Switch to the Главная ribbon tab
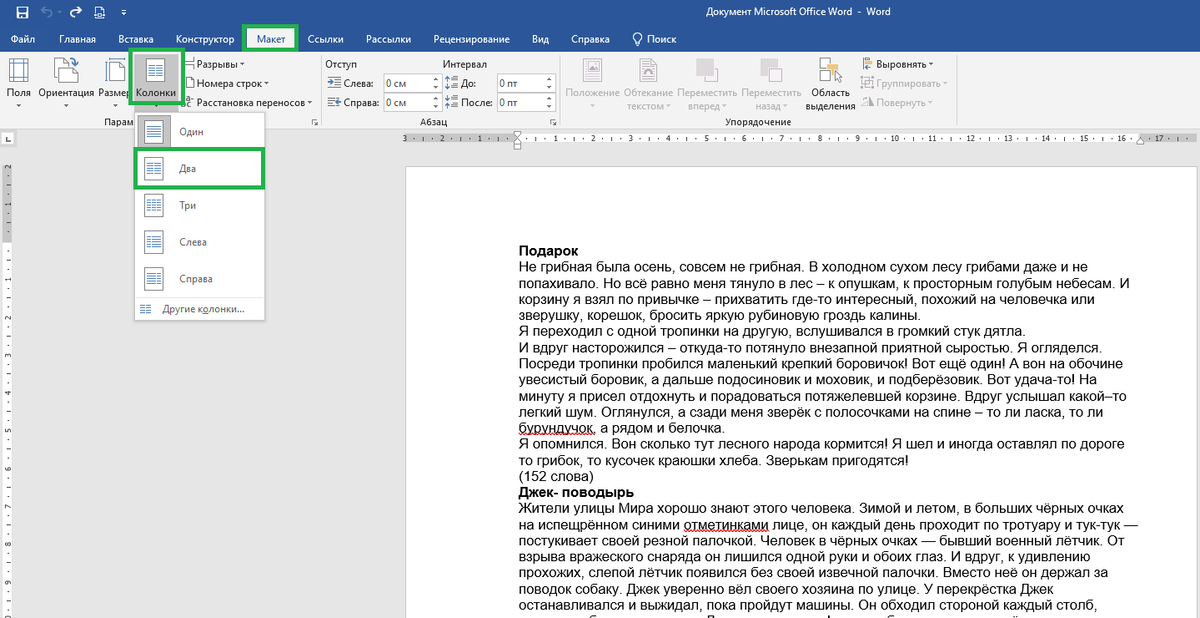This screenshot has width=1200, height=618. click(77, 39)
